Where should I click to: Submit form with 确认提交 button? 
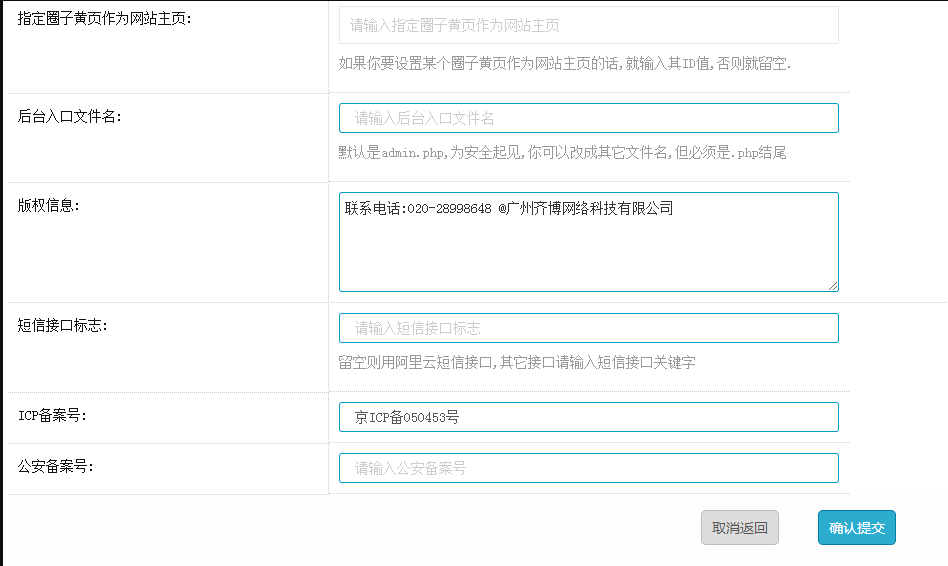click(857, 528)
